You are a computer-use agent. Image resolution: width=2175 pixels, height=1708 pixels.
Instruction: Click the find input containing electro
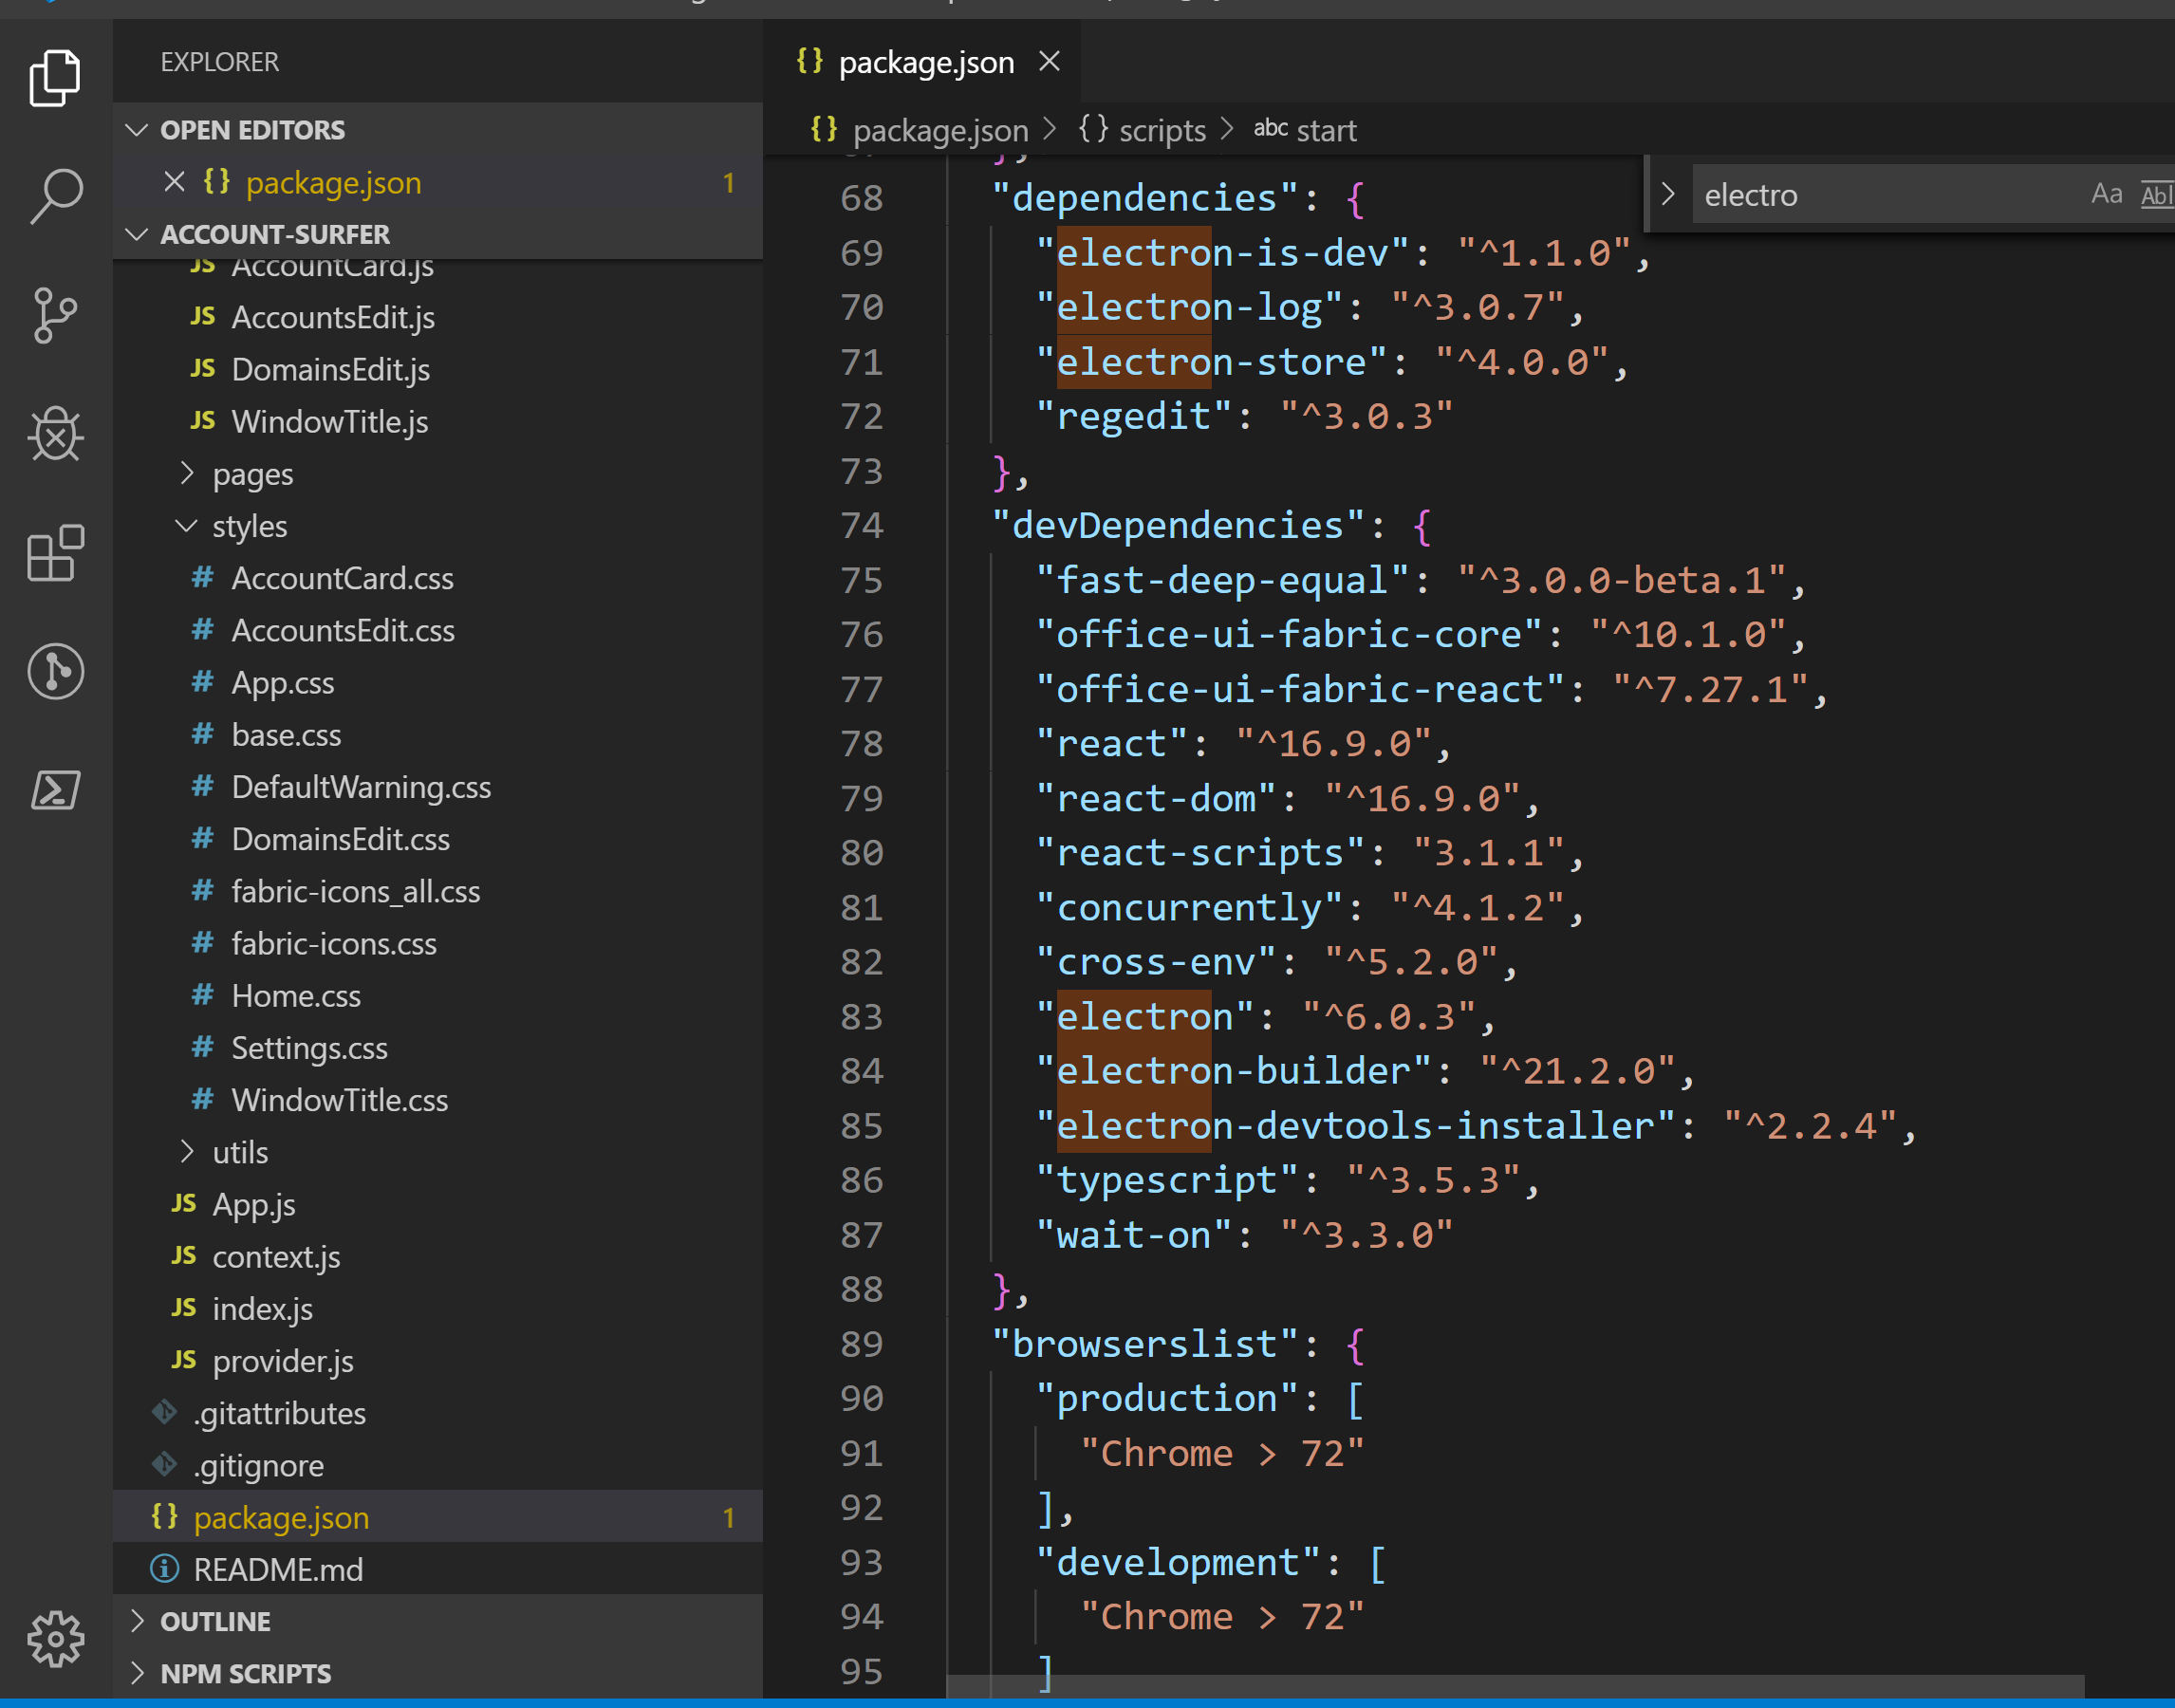(1880, 194)
